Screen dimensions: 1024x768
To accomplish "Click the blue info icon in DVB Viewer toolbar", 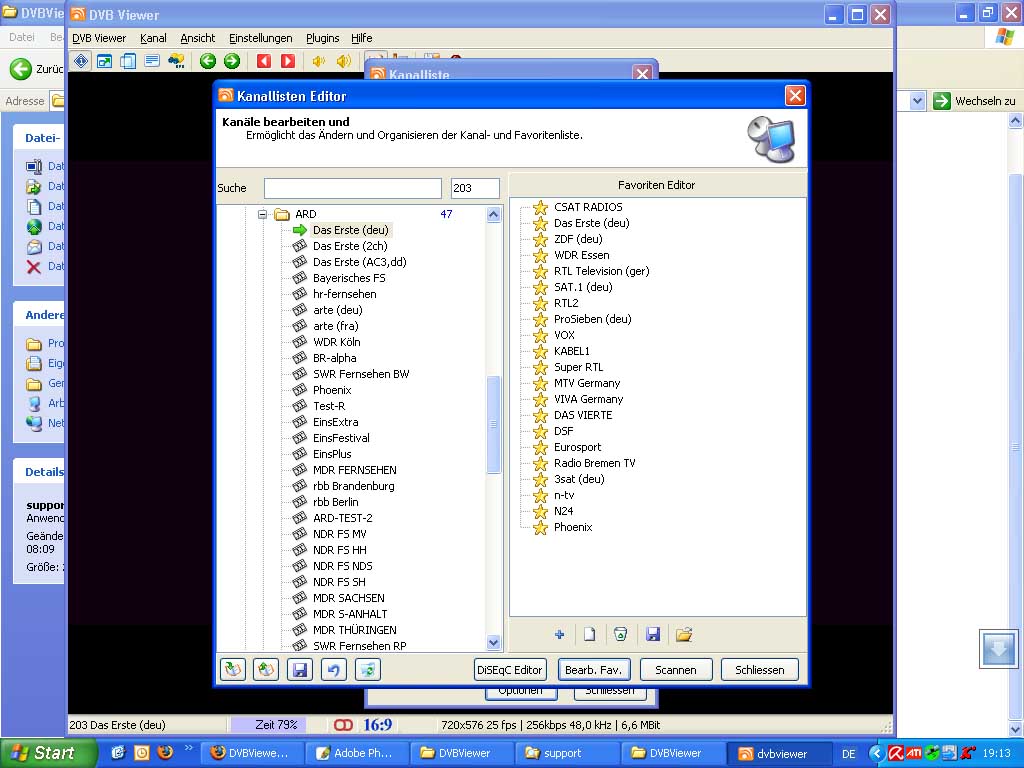I will coord(81,62).
